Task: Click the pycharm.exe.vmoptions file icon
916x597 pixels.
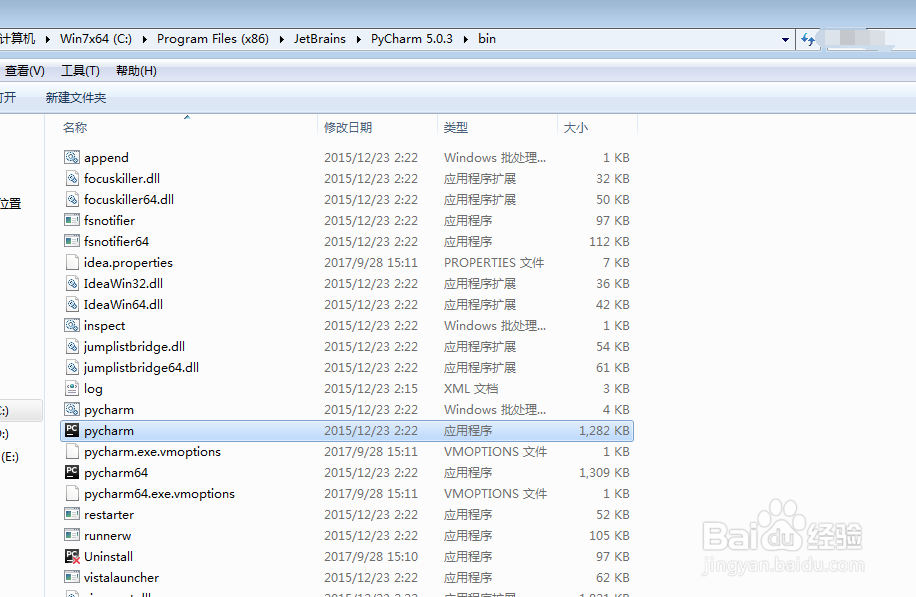Action: coord(72,452)
